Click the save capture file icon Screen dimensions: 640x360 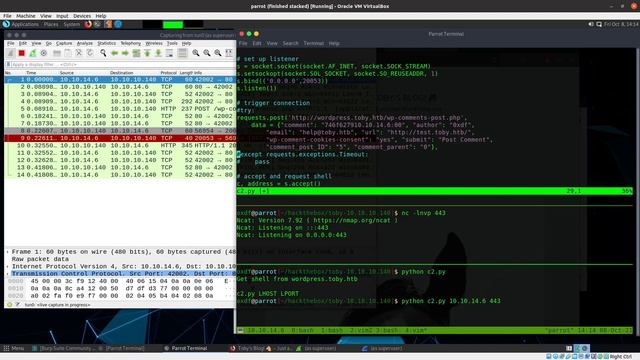tap(68, 53)
